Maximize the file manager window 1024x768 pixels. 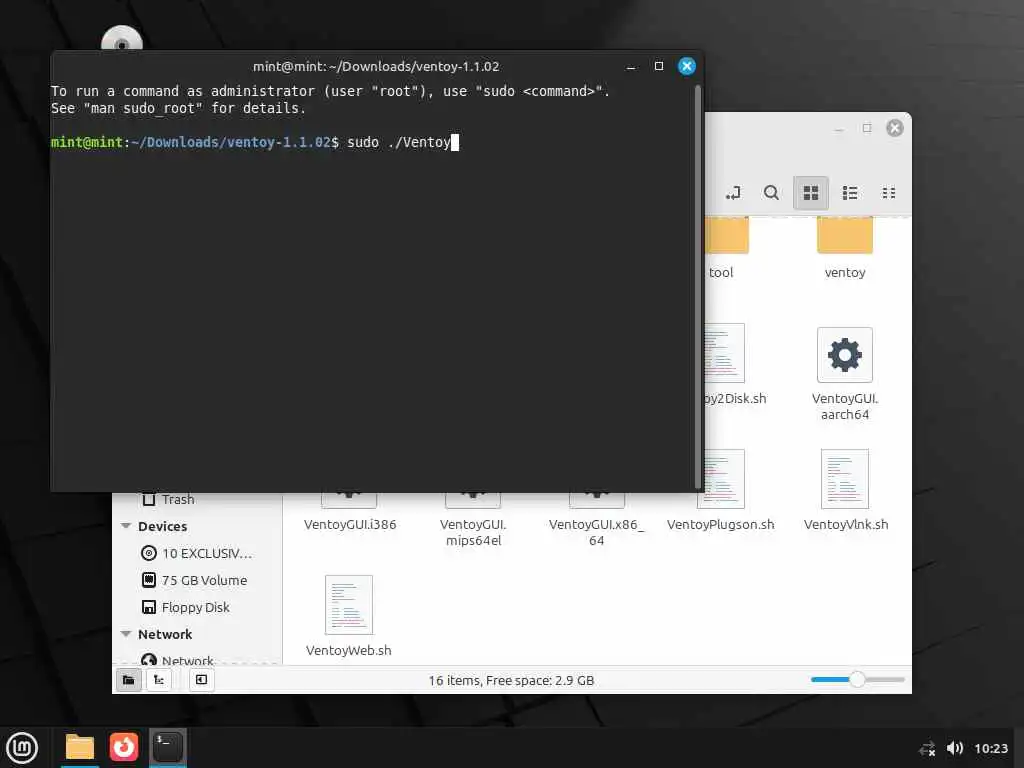click(867, 128)
